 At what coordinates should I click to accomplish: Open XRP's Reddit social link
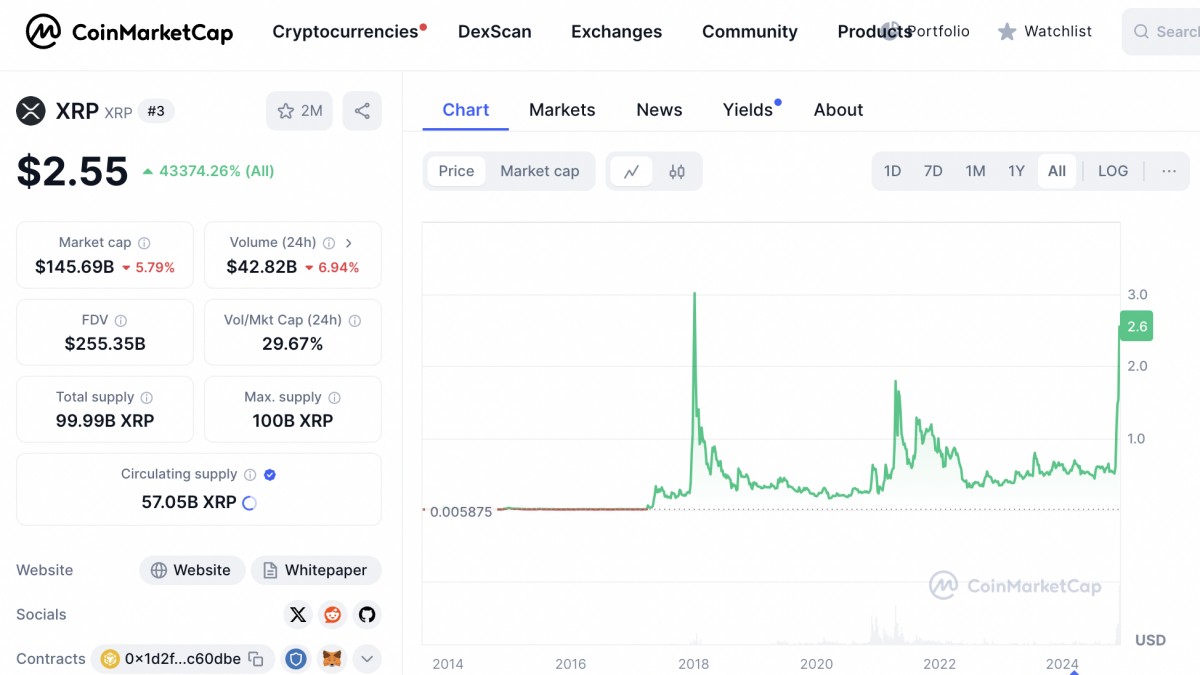click(x=332, y=615)
